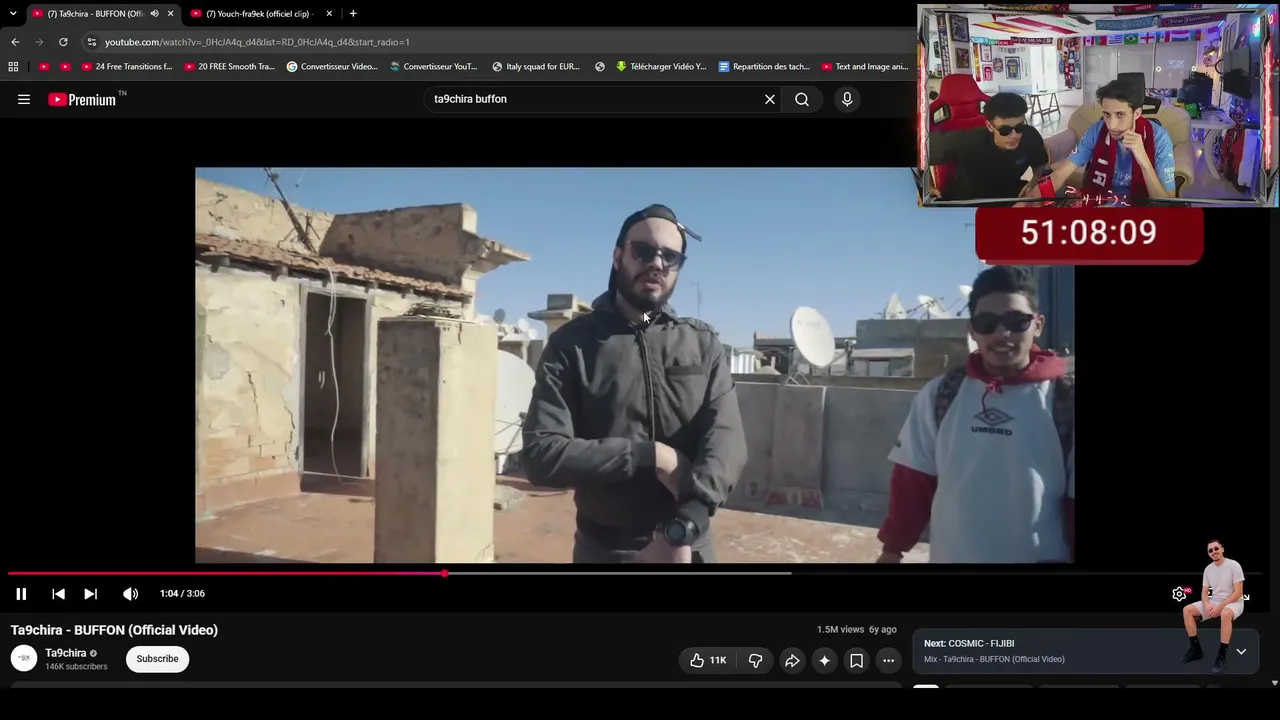Open the sparkle Ask button
The image size is (1280, 720).
[x=824, y=660]
